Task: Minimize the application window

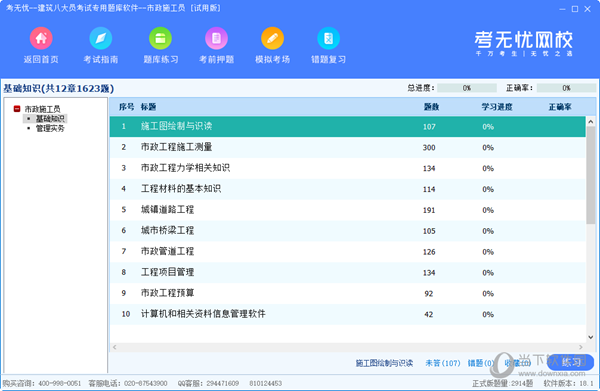Action: [x=562, y=9]
